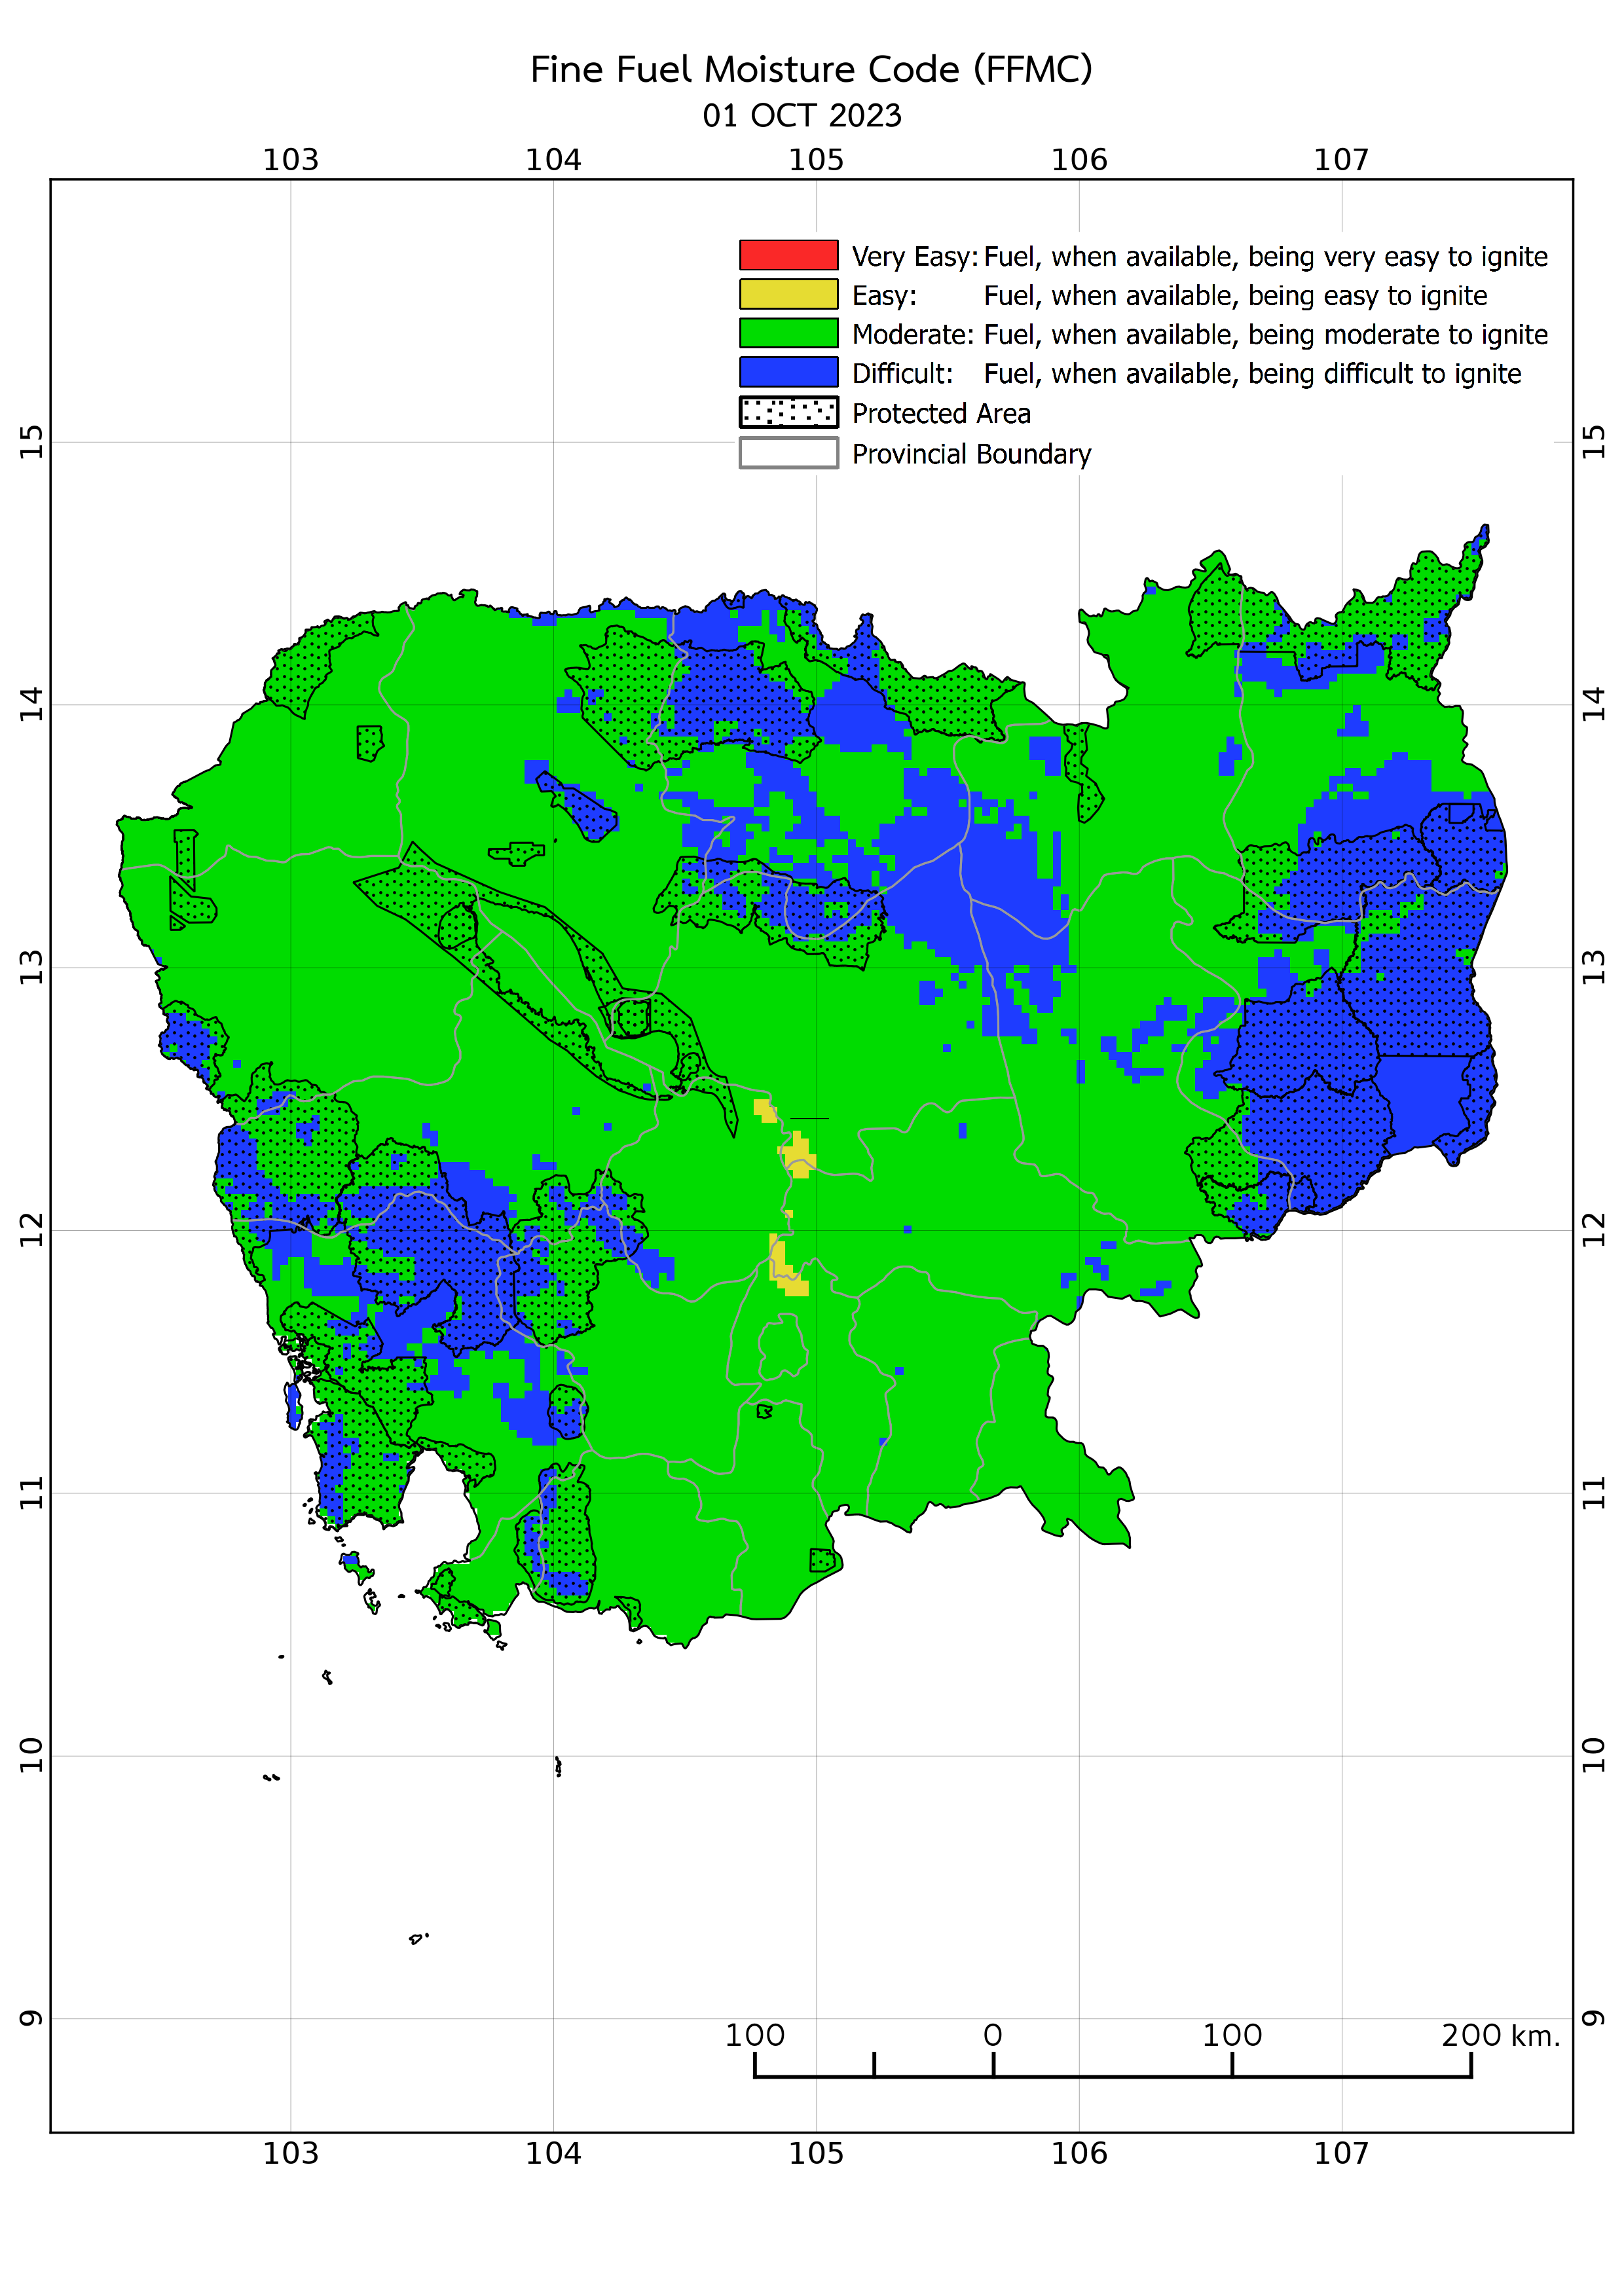Click the date text '01 OCT 2023'
Viewport: 1624px width, 2296px height.
pos(802,116)
